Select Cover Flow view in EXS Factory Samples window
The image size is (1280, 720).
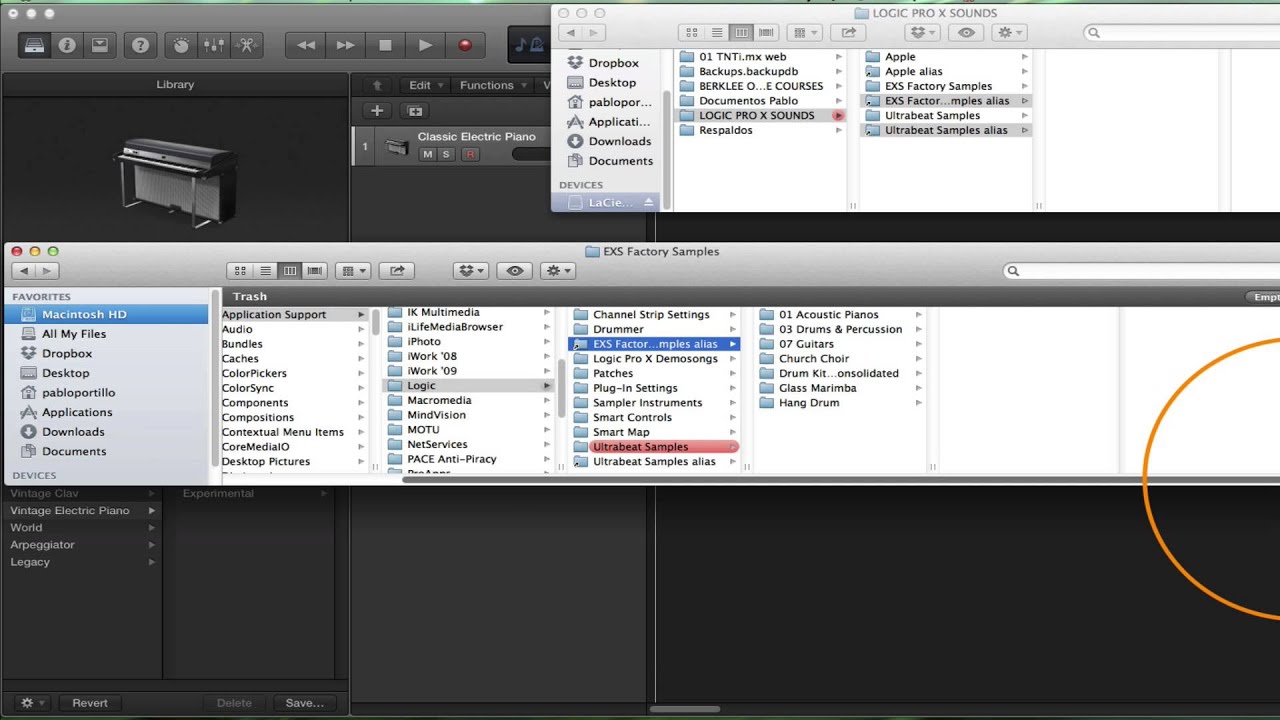pos(315,271)
